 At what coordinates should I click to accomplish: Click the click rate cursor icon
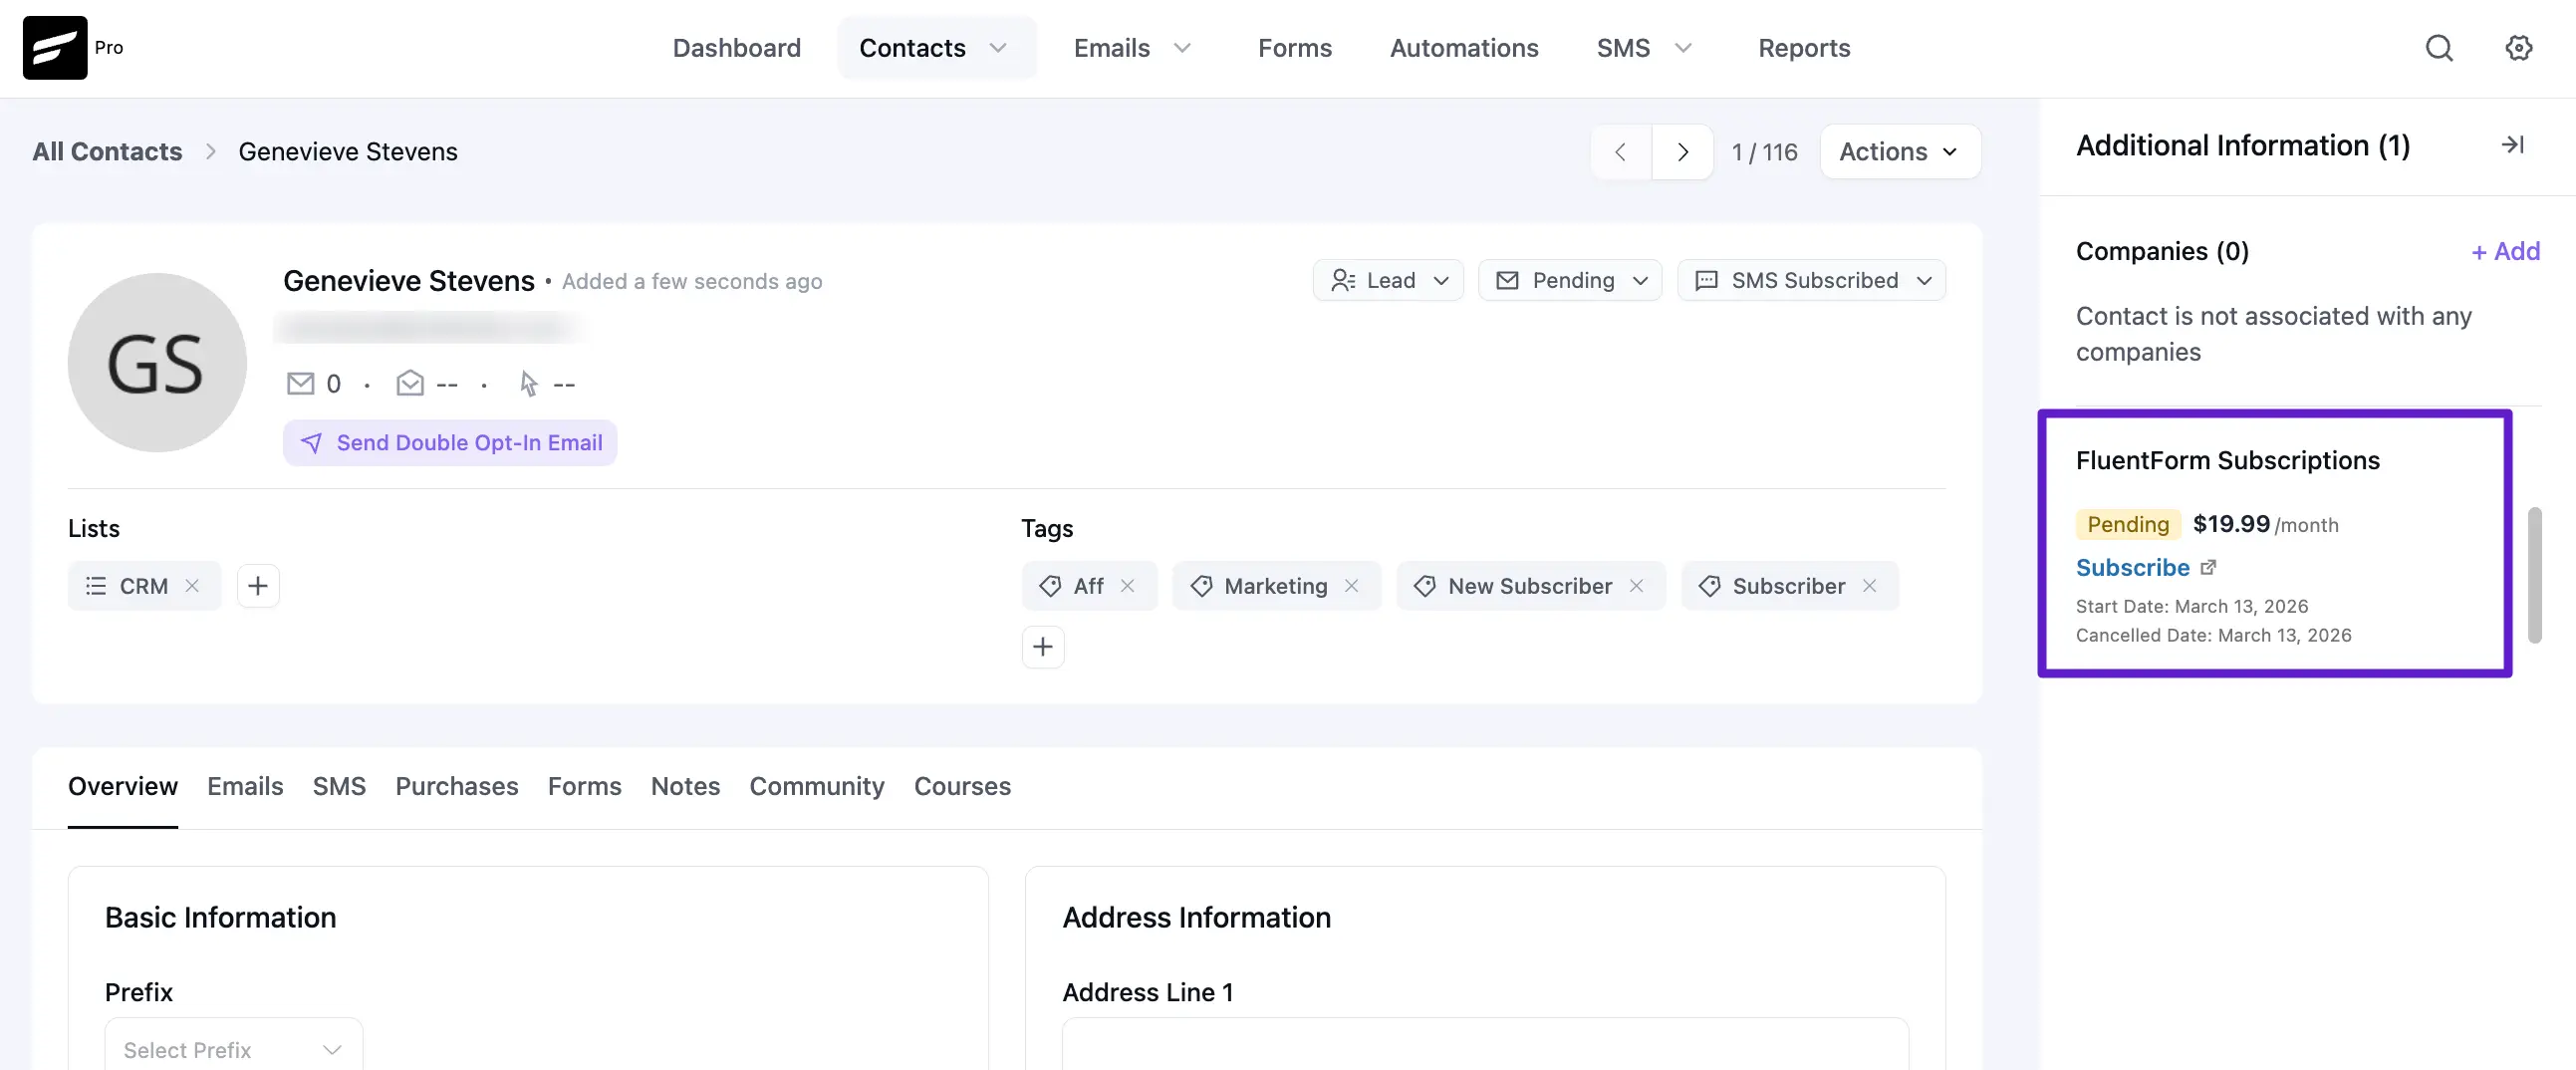pyautogui.click(x=528, y=384)
